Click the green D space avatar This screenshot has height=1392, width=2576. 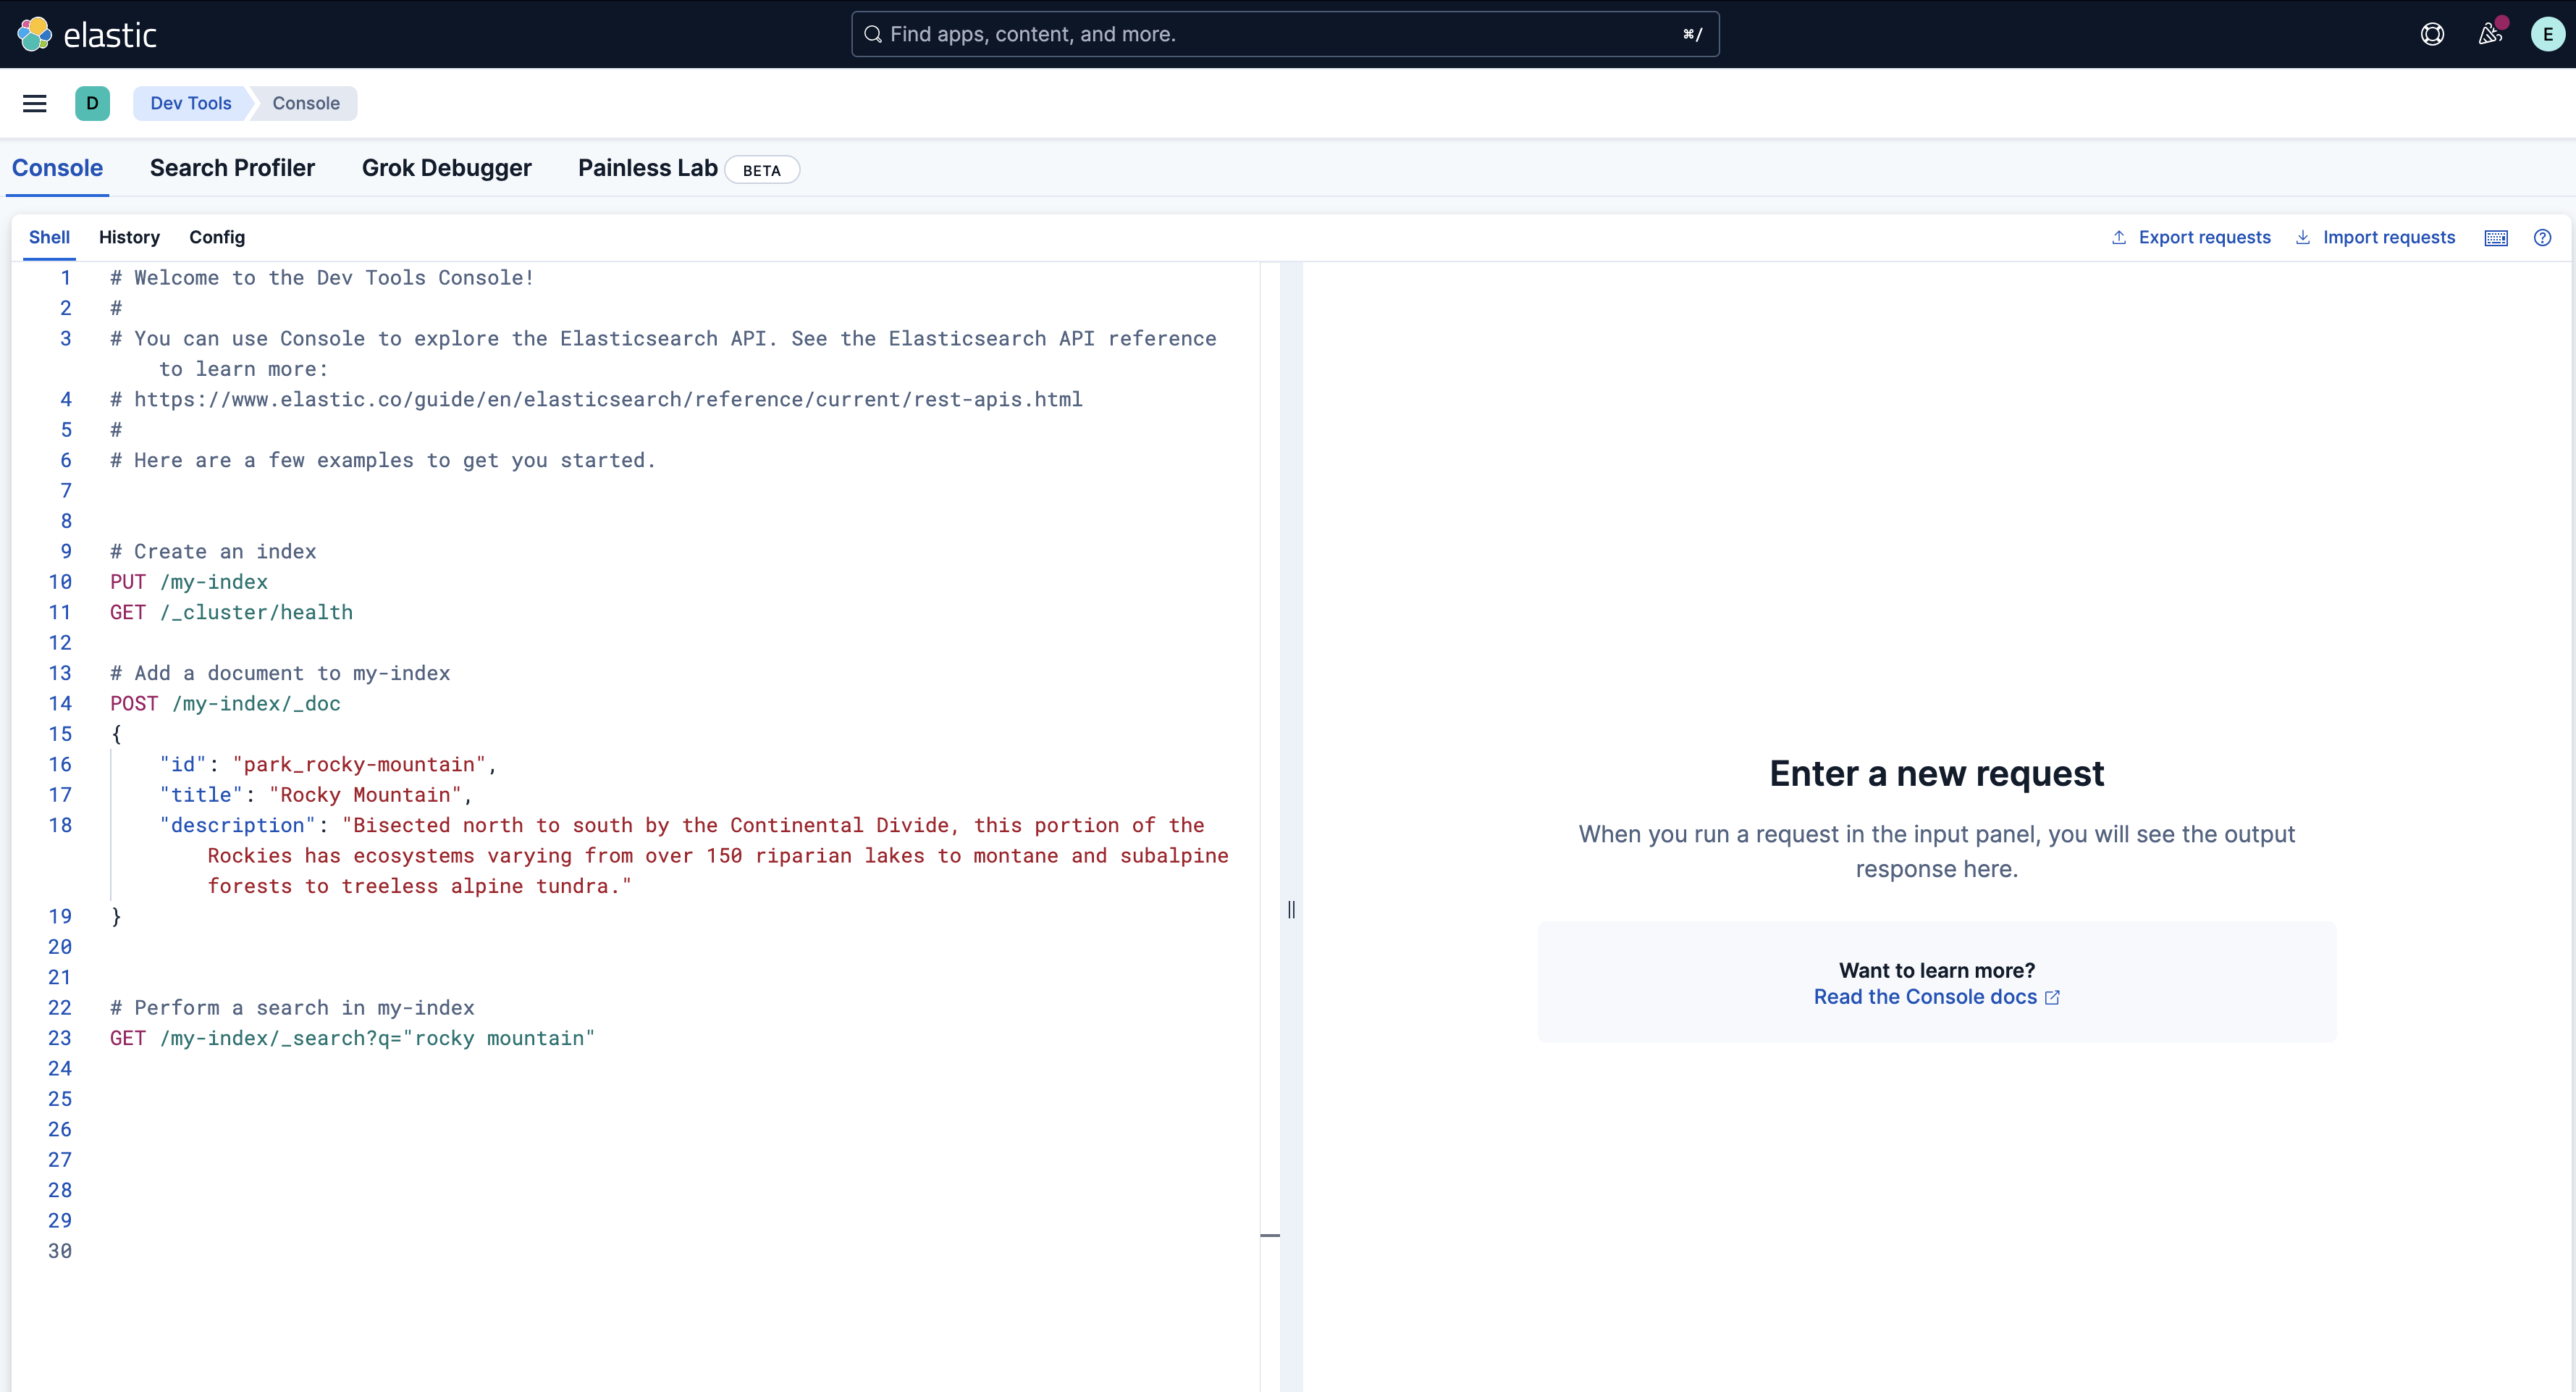point(92,103)
